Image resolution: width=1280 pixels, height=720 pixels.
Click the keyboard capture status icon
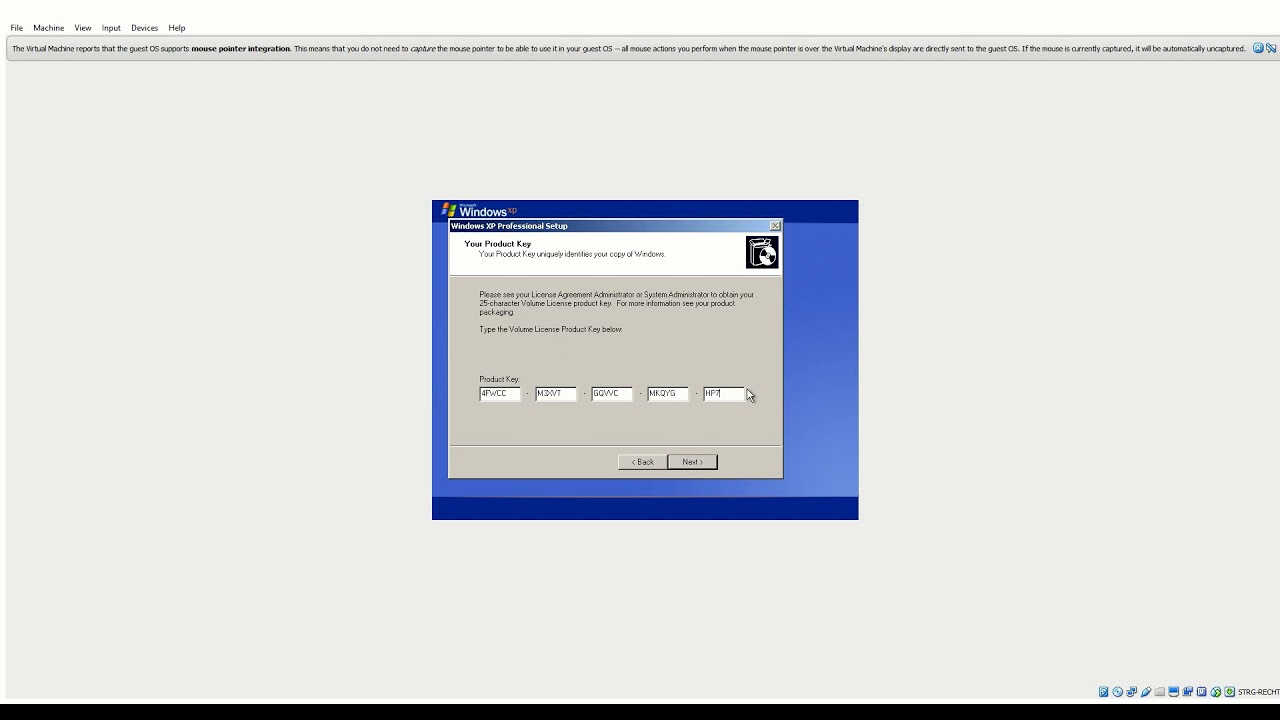[x=1230, y=692]
